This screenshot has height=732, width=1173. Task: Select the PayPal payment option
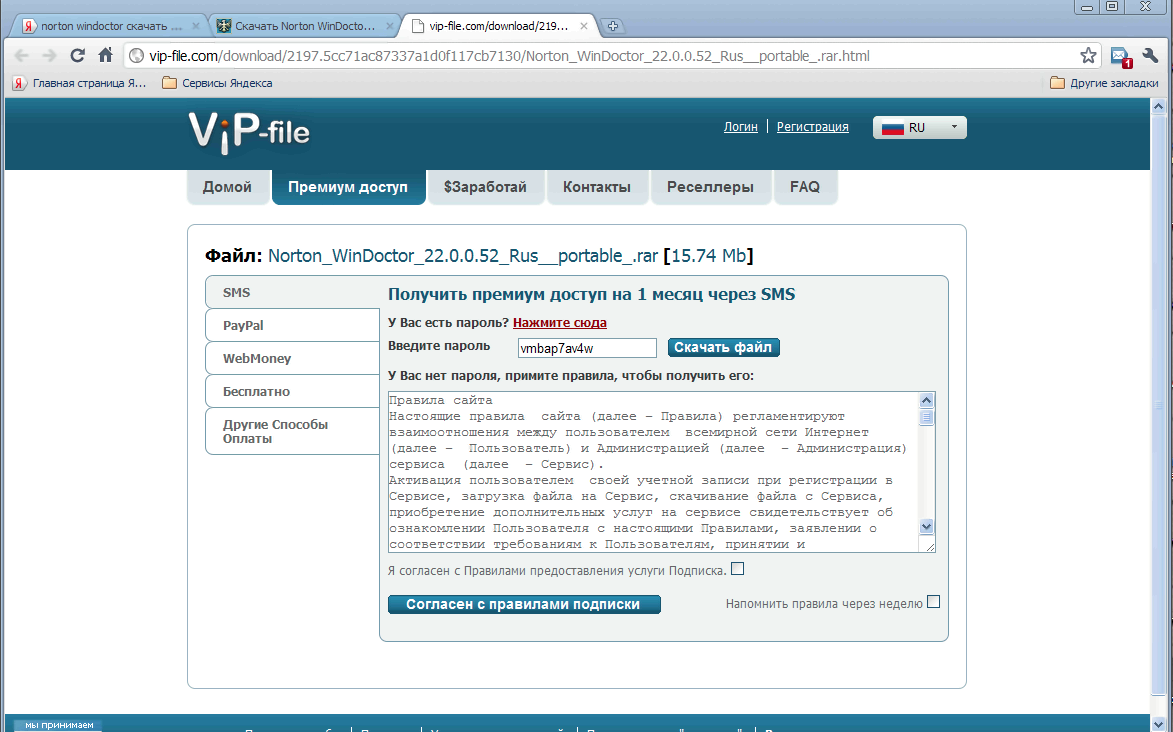(x=293, y=326)
